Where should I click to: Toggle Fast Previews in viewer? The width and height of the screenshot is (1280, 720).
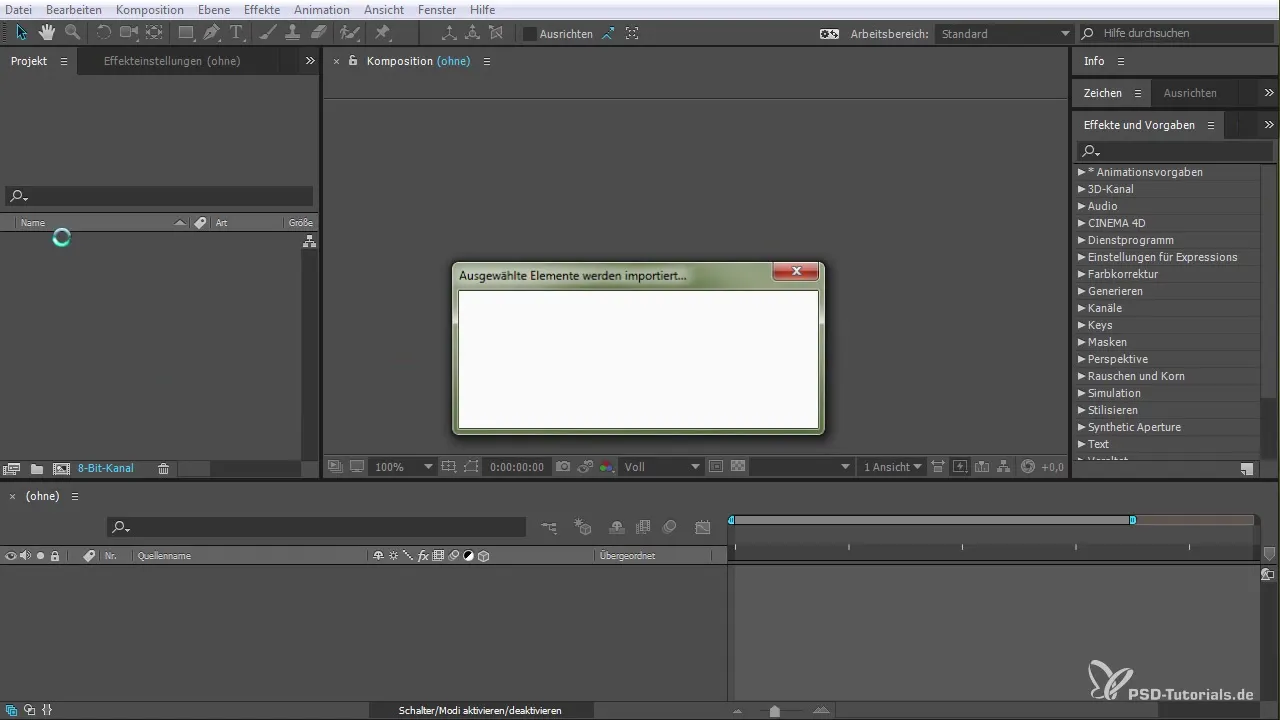[x=959, y=467]
